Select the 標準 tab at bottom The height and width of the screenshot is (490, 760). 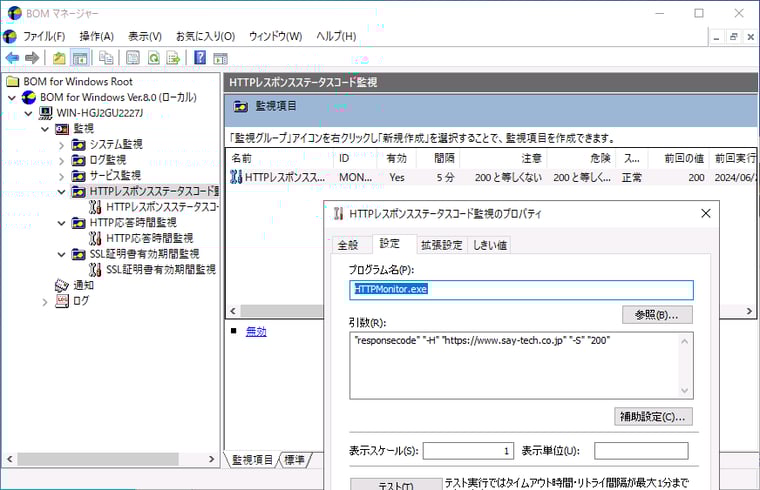pos(295,459)
